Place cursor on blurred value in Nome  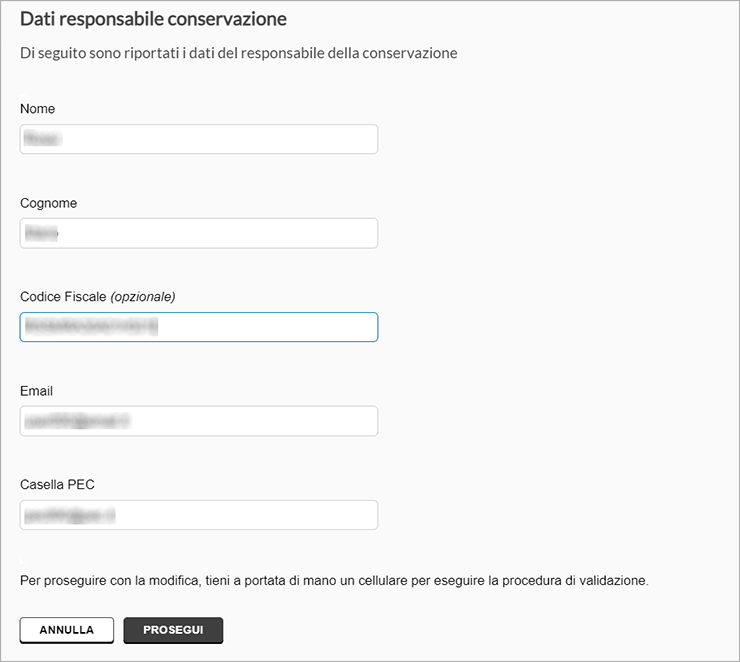pyautogui.click(x=42, y=139)
